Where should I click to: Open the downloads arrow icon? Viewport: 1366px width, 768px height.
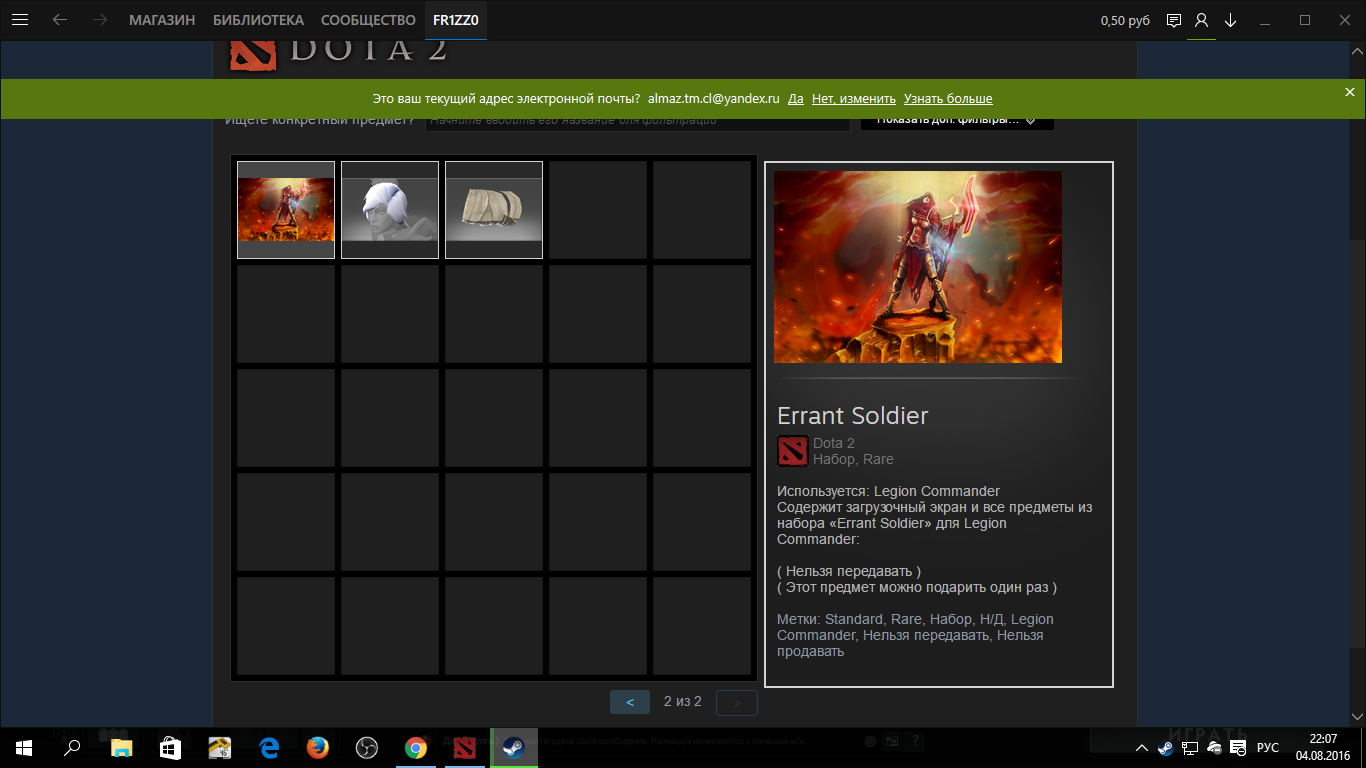coord(1231,20)
